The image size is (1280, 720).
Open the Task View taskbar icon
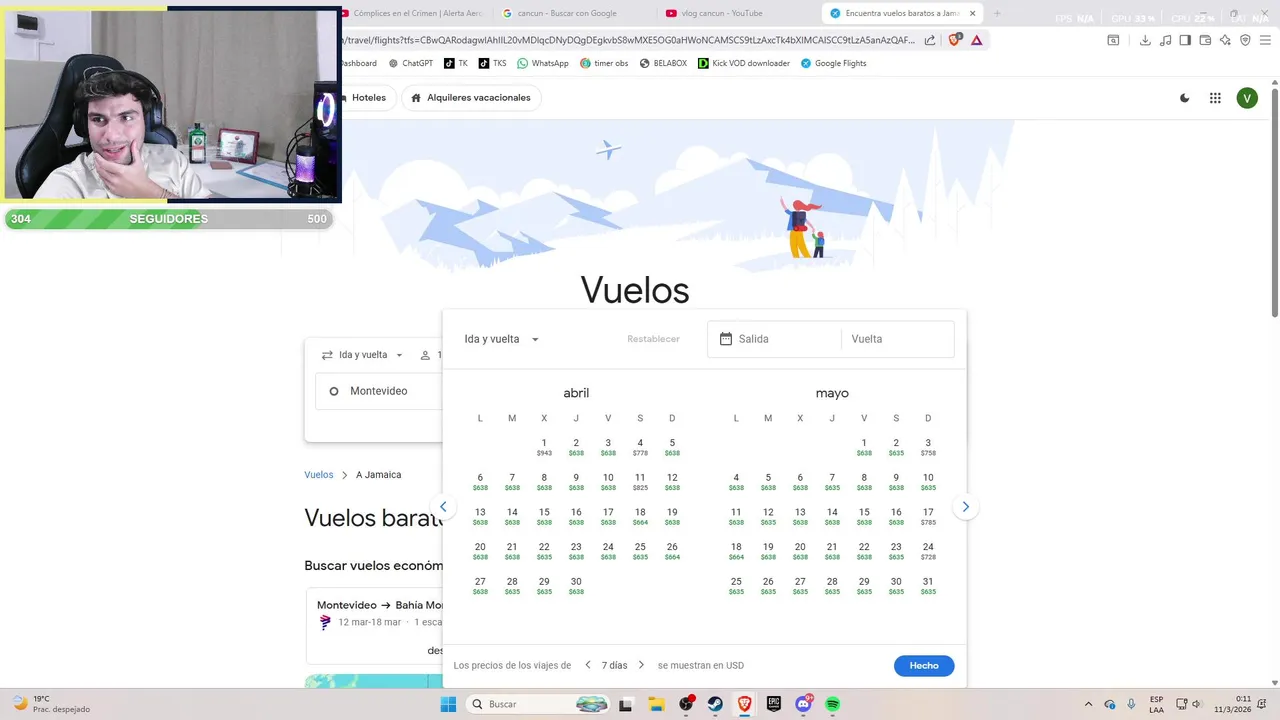tap(626, 704)
